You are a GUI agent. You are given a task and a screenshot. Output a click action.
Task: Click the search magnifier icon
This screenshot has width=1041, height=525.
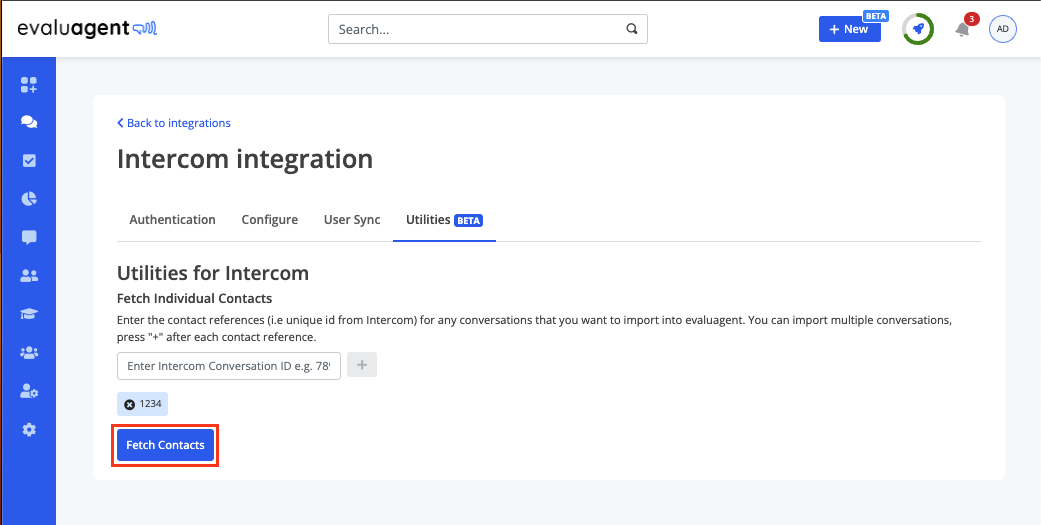pos(631,29)
